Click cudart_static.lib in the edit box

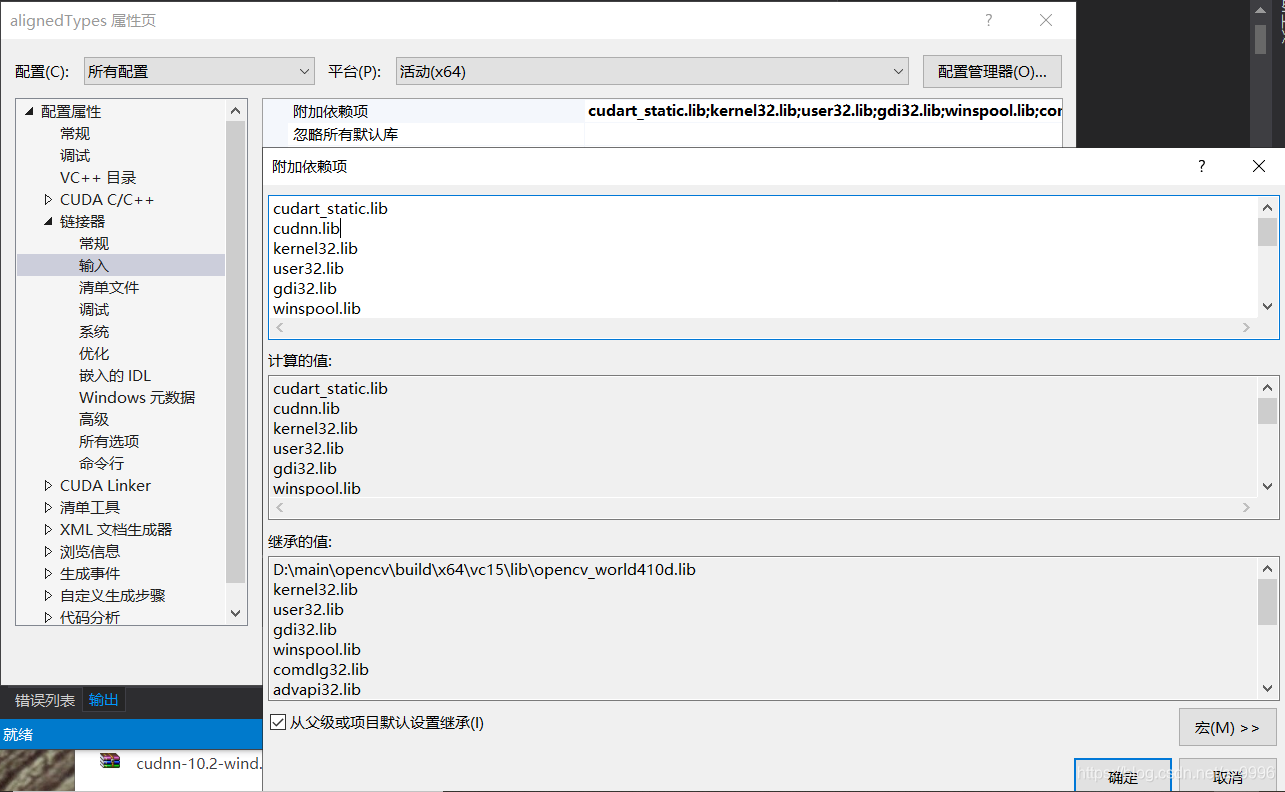(x=330, y=208)
